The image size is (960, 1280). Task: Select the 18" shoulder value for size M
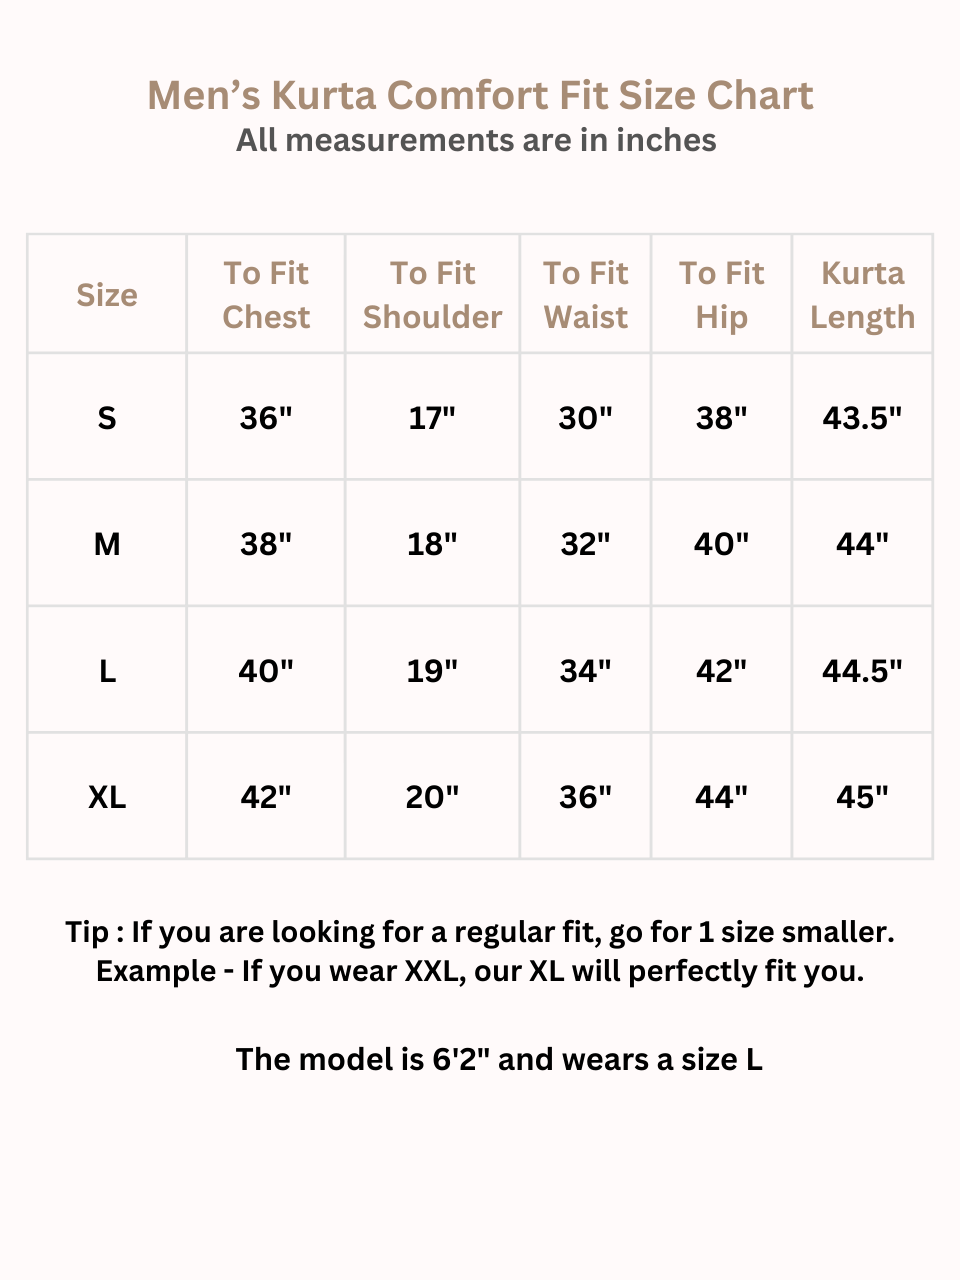(432, 545)
